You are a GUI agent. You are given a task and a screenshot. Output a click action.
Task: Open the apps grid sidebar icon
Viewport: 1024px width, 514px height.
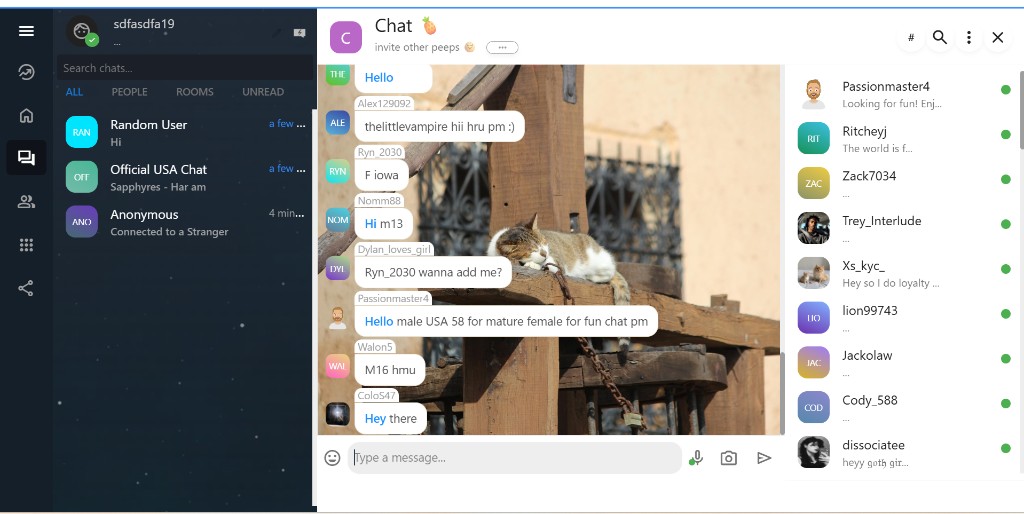pos(26,245)
